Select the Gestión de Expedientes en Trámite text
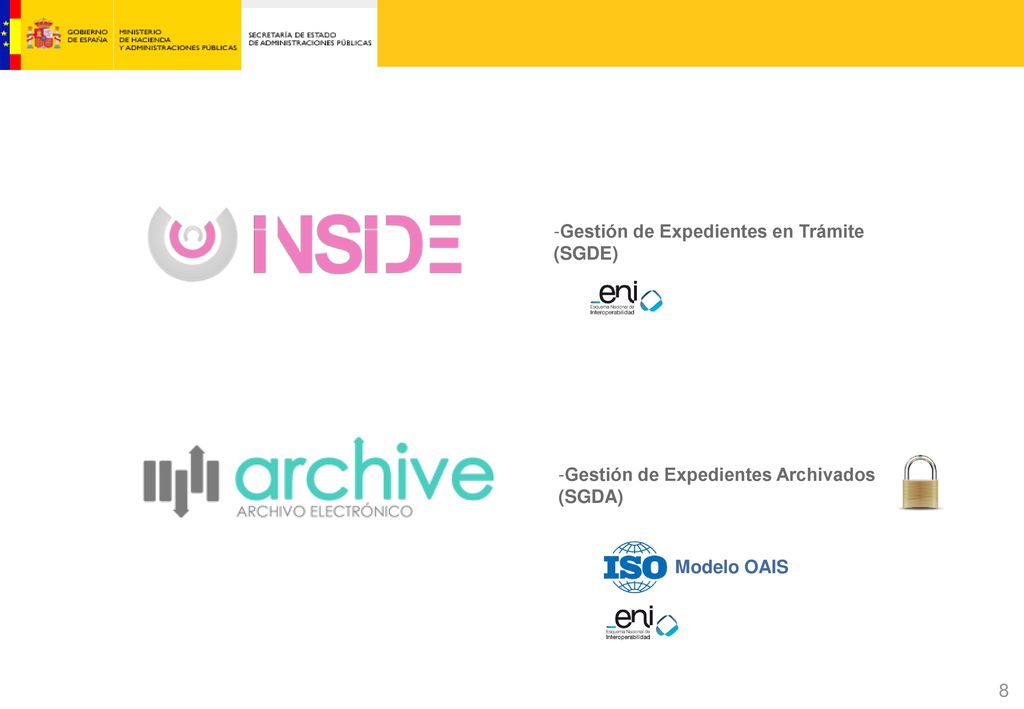1024x709 pixels. click(709, 242)
